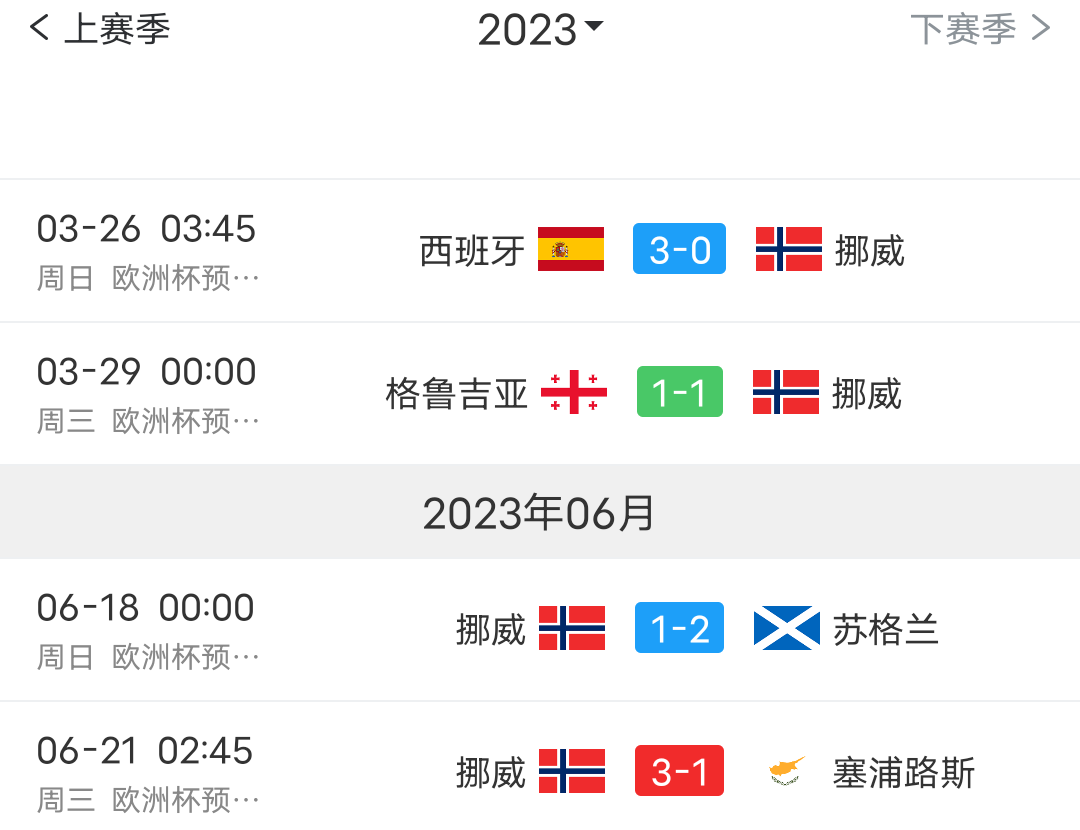Click Norway flag in the 06-18 match
Screen dimensions: 1080x830
[x=572, y=628]
